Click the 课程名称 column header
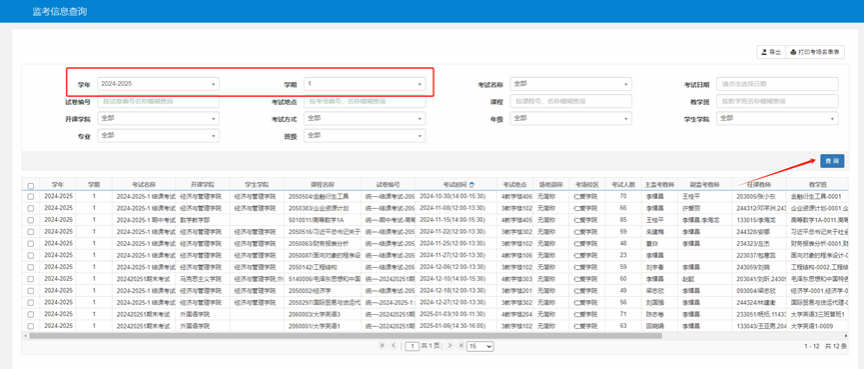 click(x=323, y=184)
